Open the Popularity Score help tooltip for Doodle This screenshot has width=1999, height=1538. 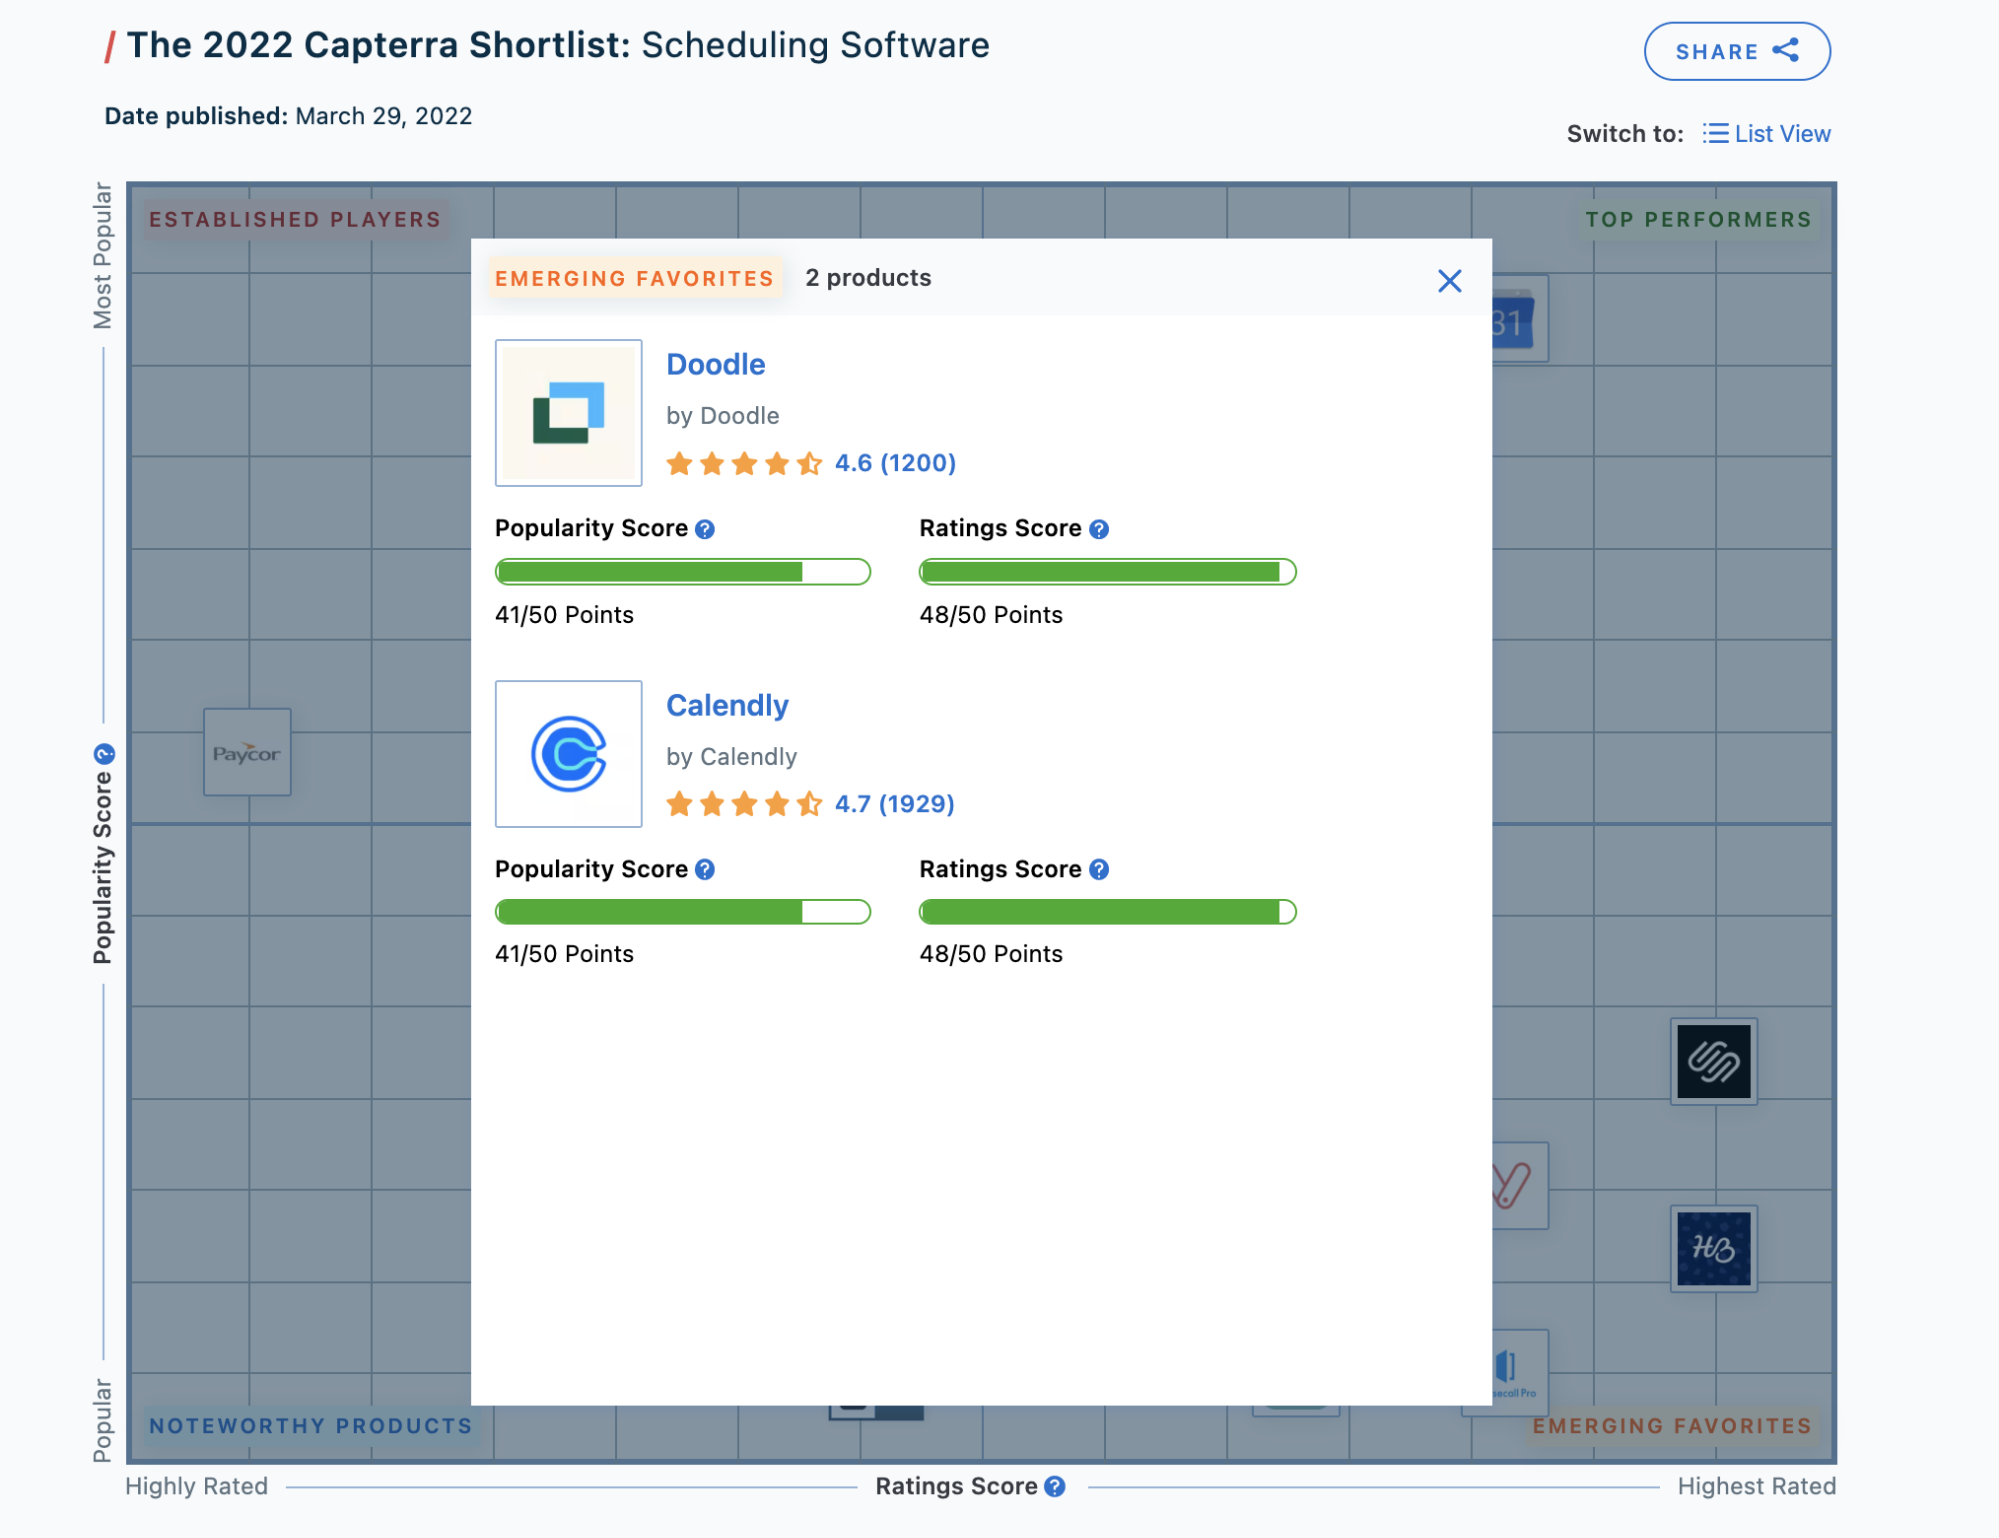click(x=706, y=529)
